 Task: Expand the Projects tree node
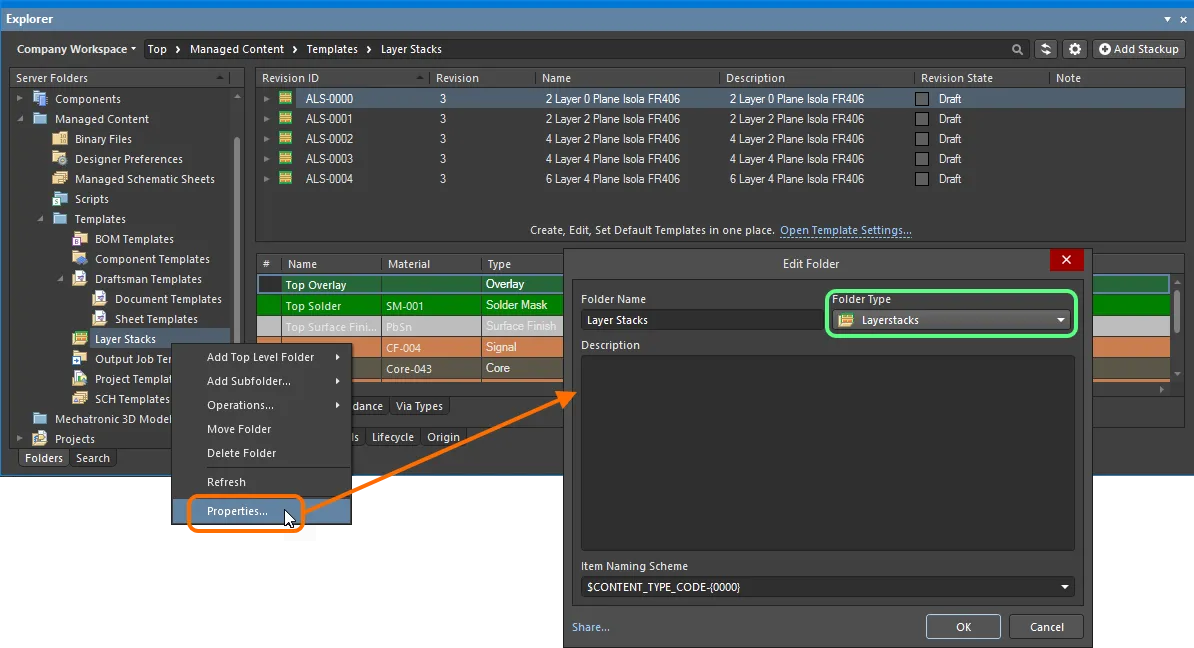pos(20,438)
